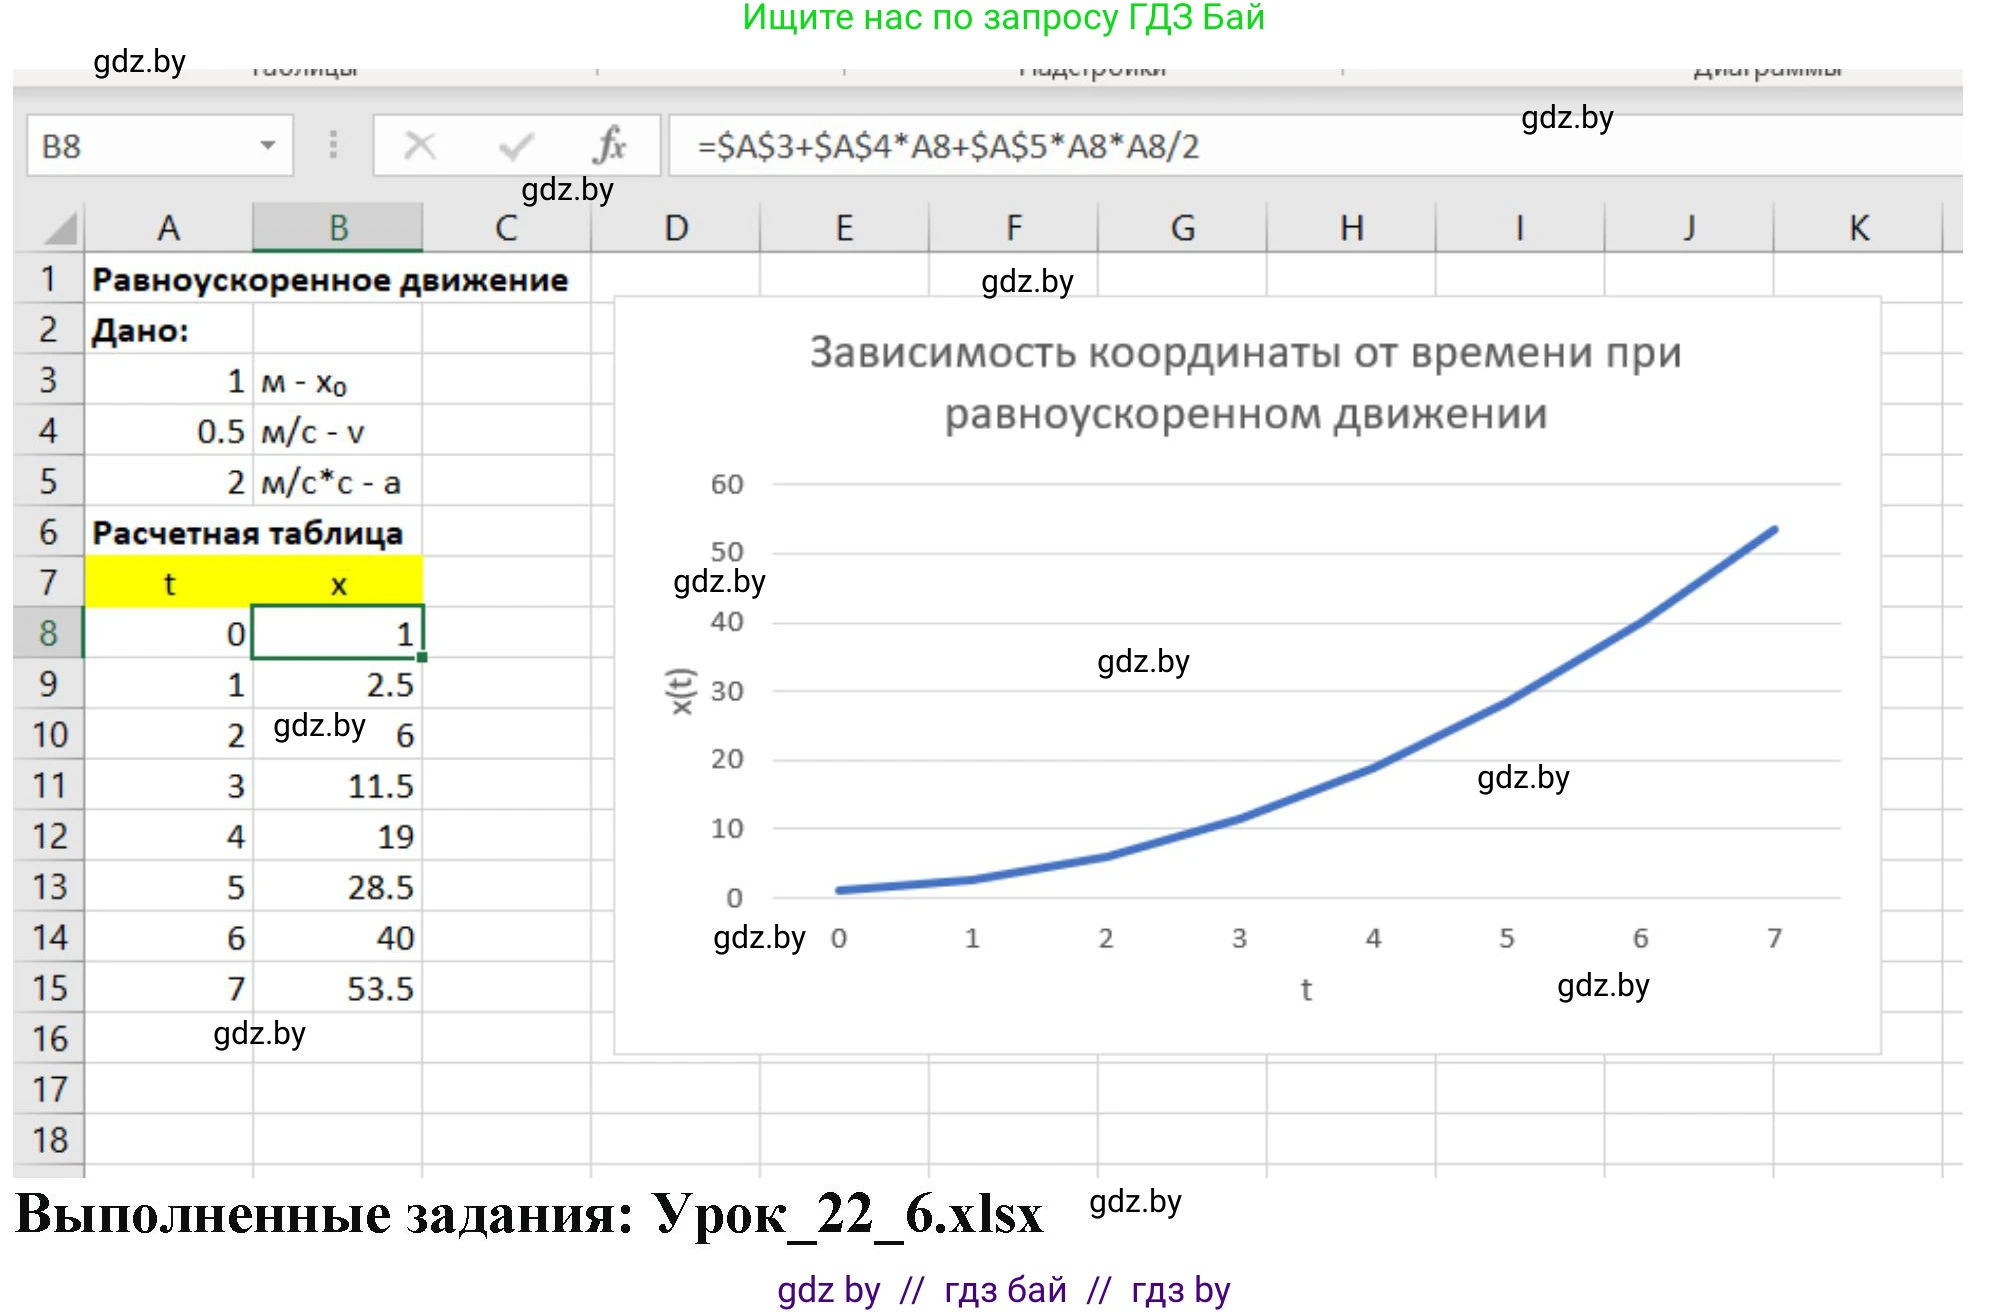Click the гдз бай link at the bottom

1002,1290
